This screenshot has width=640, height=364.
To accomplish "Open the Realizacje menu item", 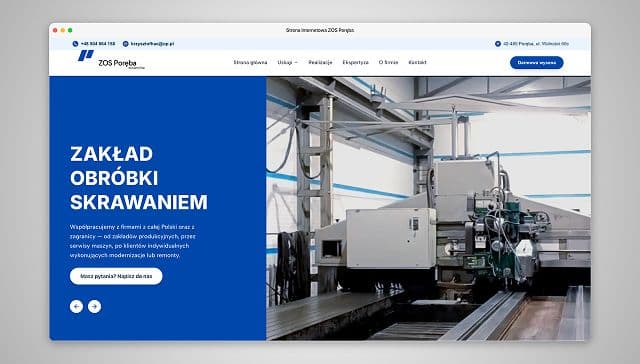I will pos(320,62).
